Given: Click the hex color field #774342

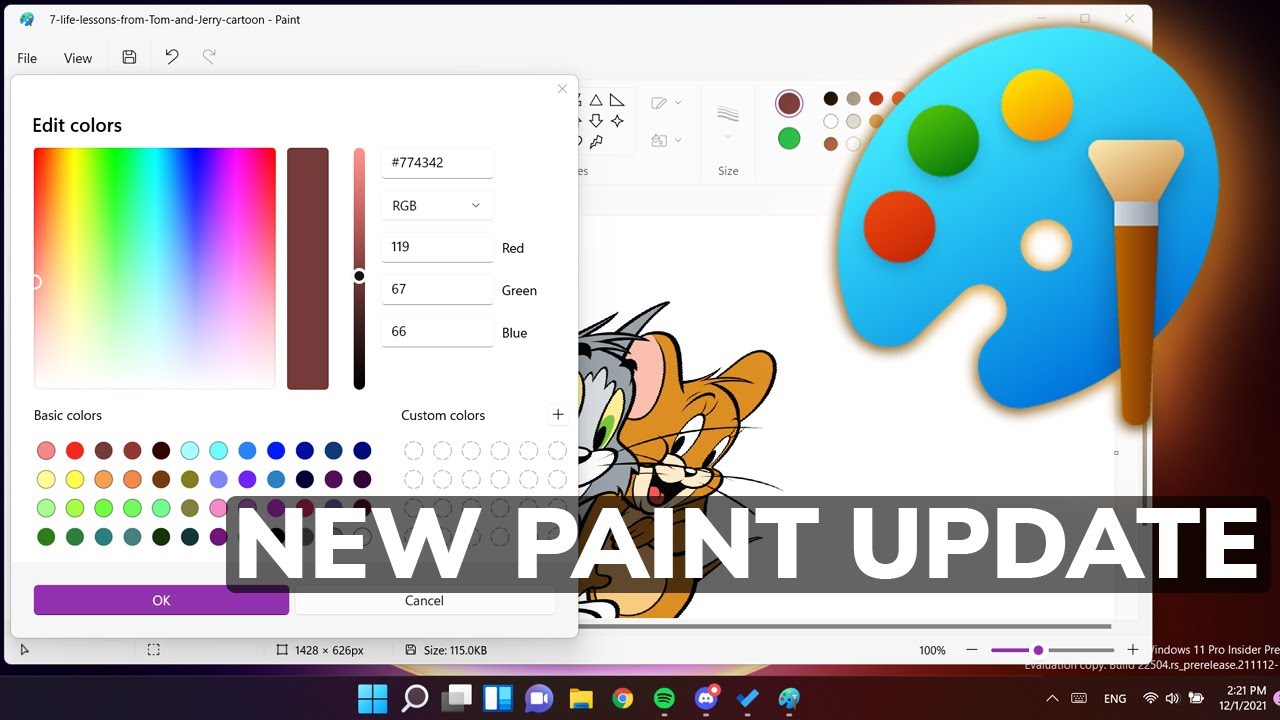Looking at the screenshot, I should click(x=437, y=162).
